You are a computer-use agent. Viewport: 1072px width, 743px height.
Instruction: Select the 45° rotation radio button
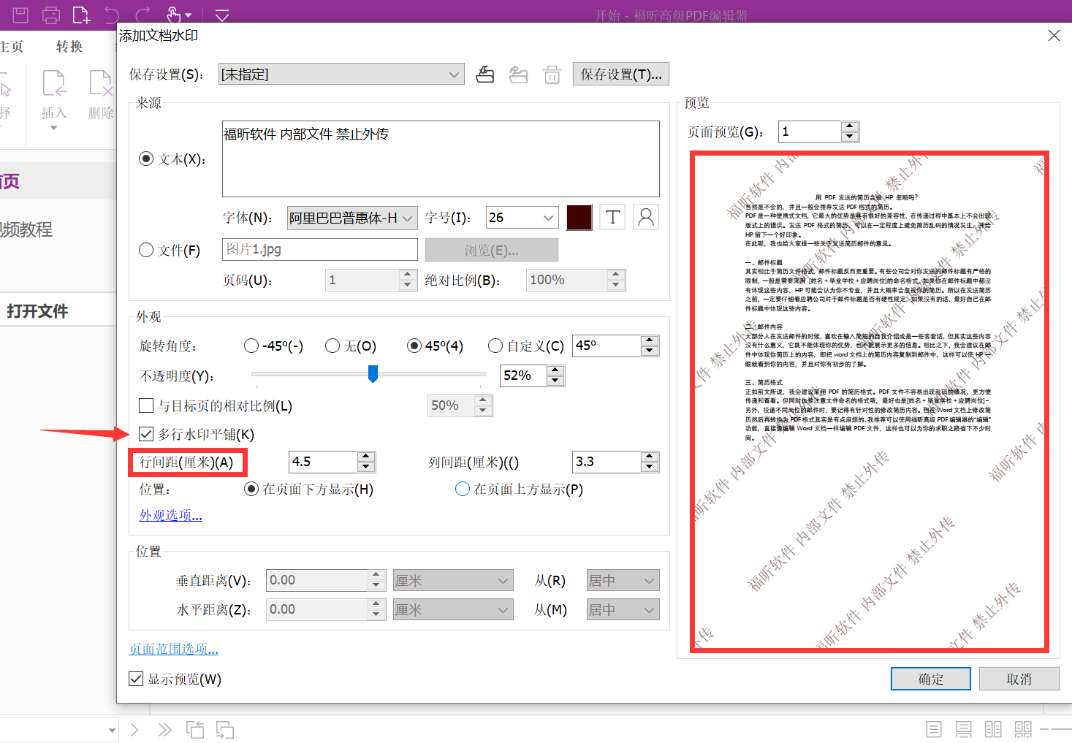pos(414,346)
